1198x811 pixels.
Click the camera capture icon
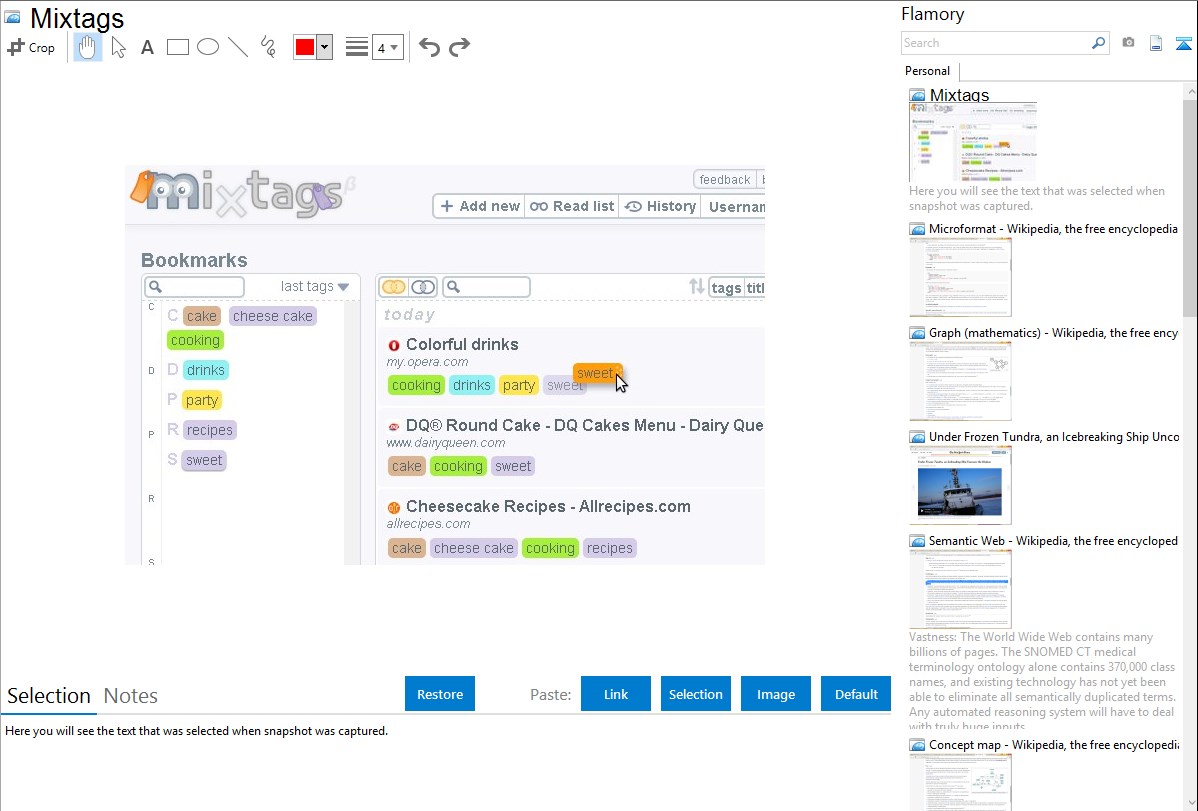pyautogui.click(x=1128, y=43)
